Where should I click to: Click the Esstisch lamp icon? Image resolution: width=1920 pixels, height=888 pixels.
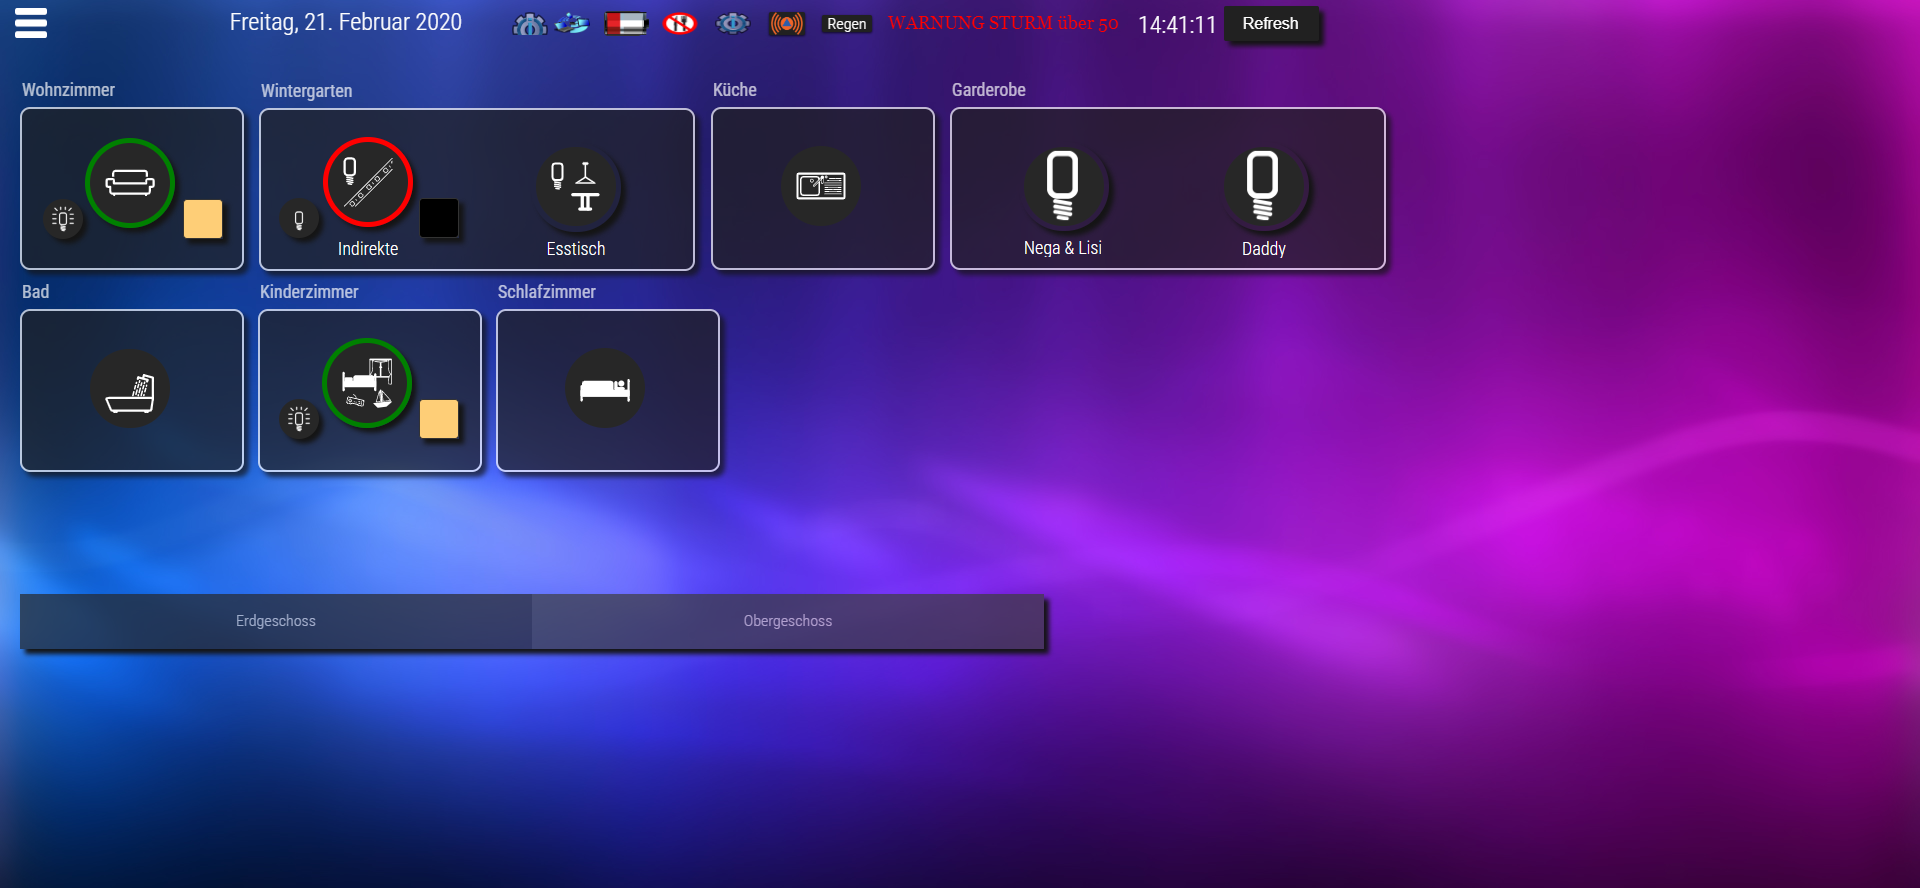577,187
